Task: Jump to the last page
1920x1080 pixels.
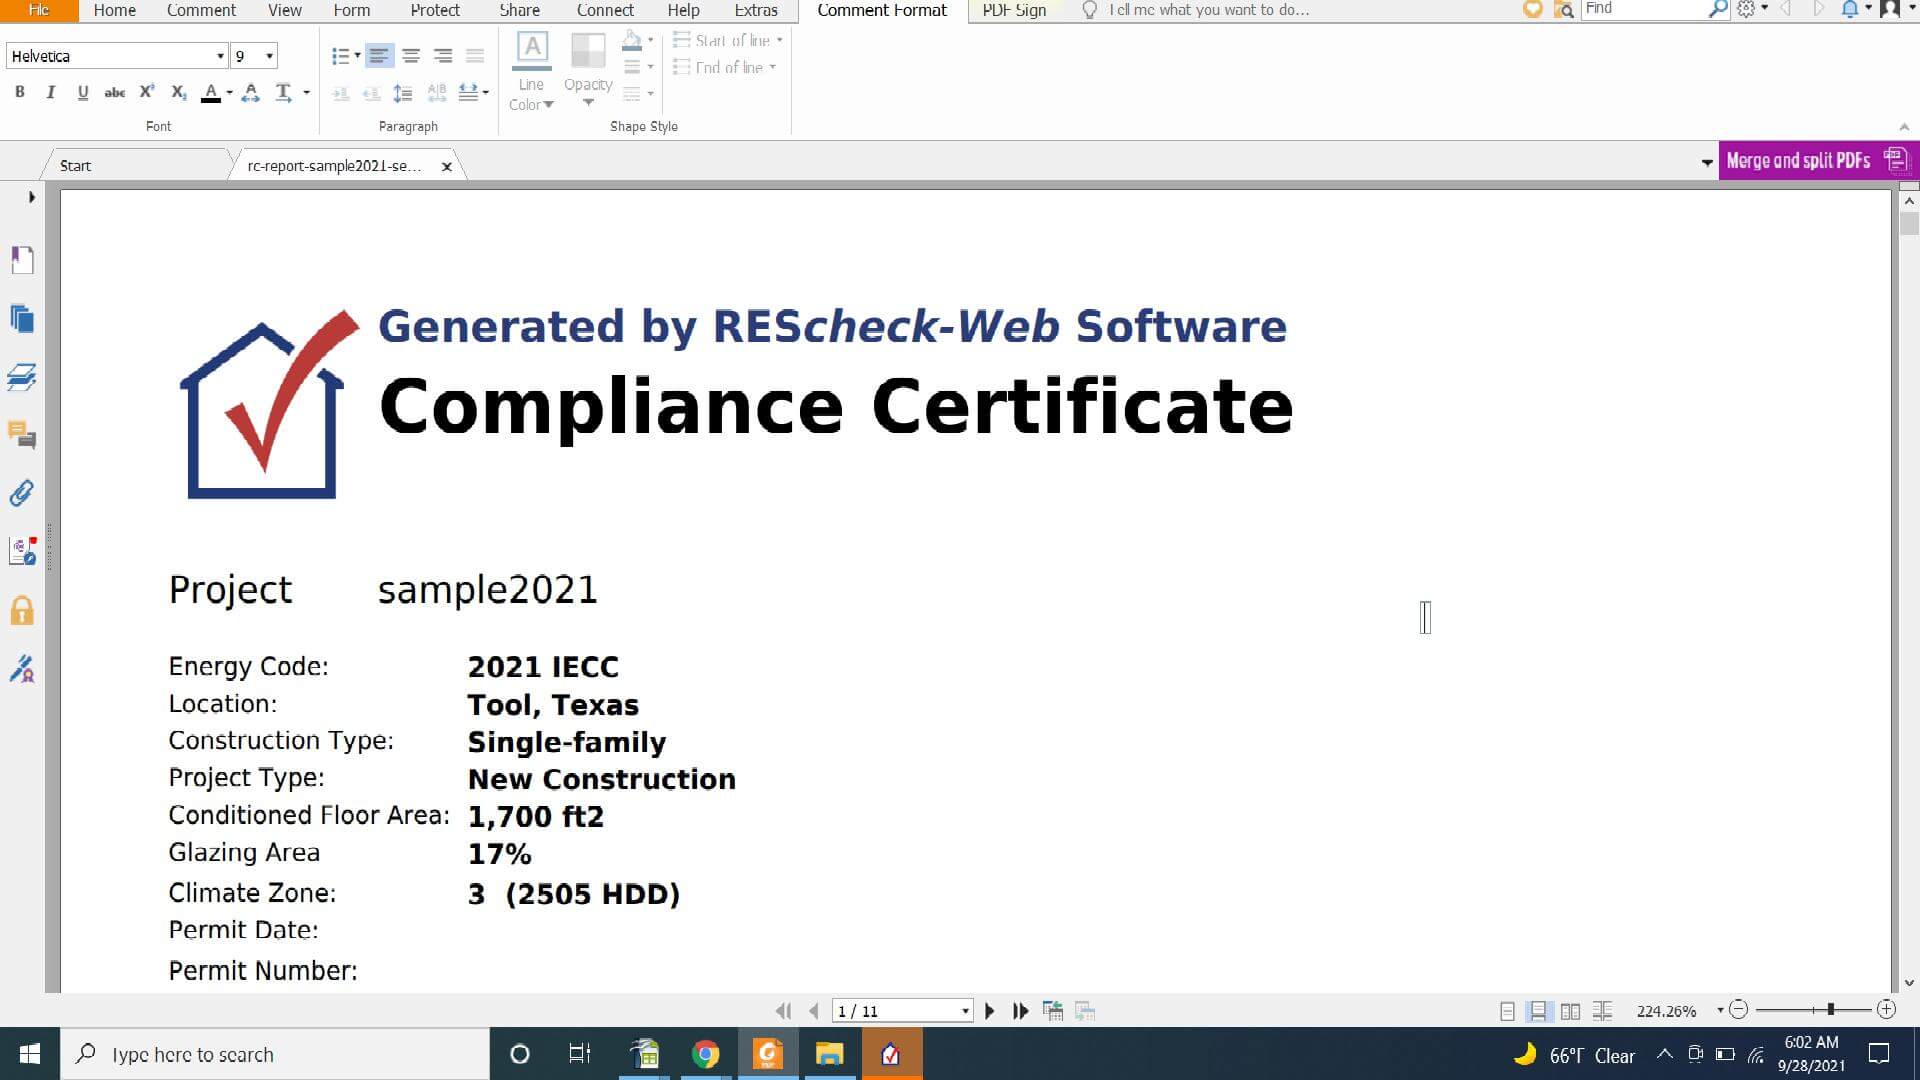Action: point(1020,1011)
